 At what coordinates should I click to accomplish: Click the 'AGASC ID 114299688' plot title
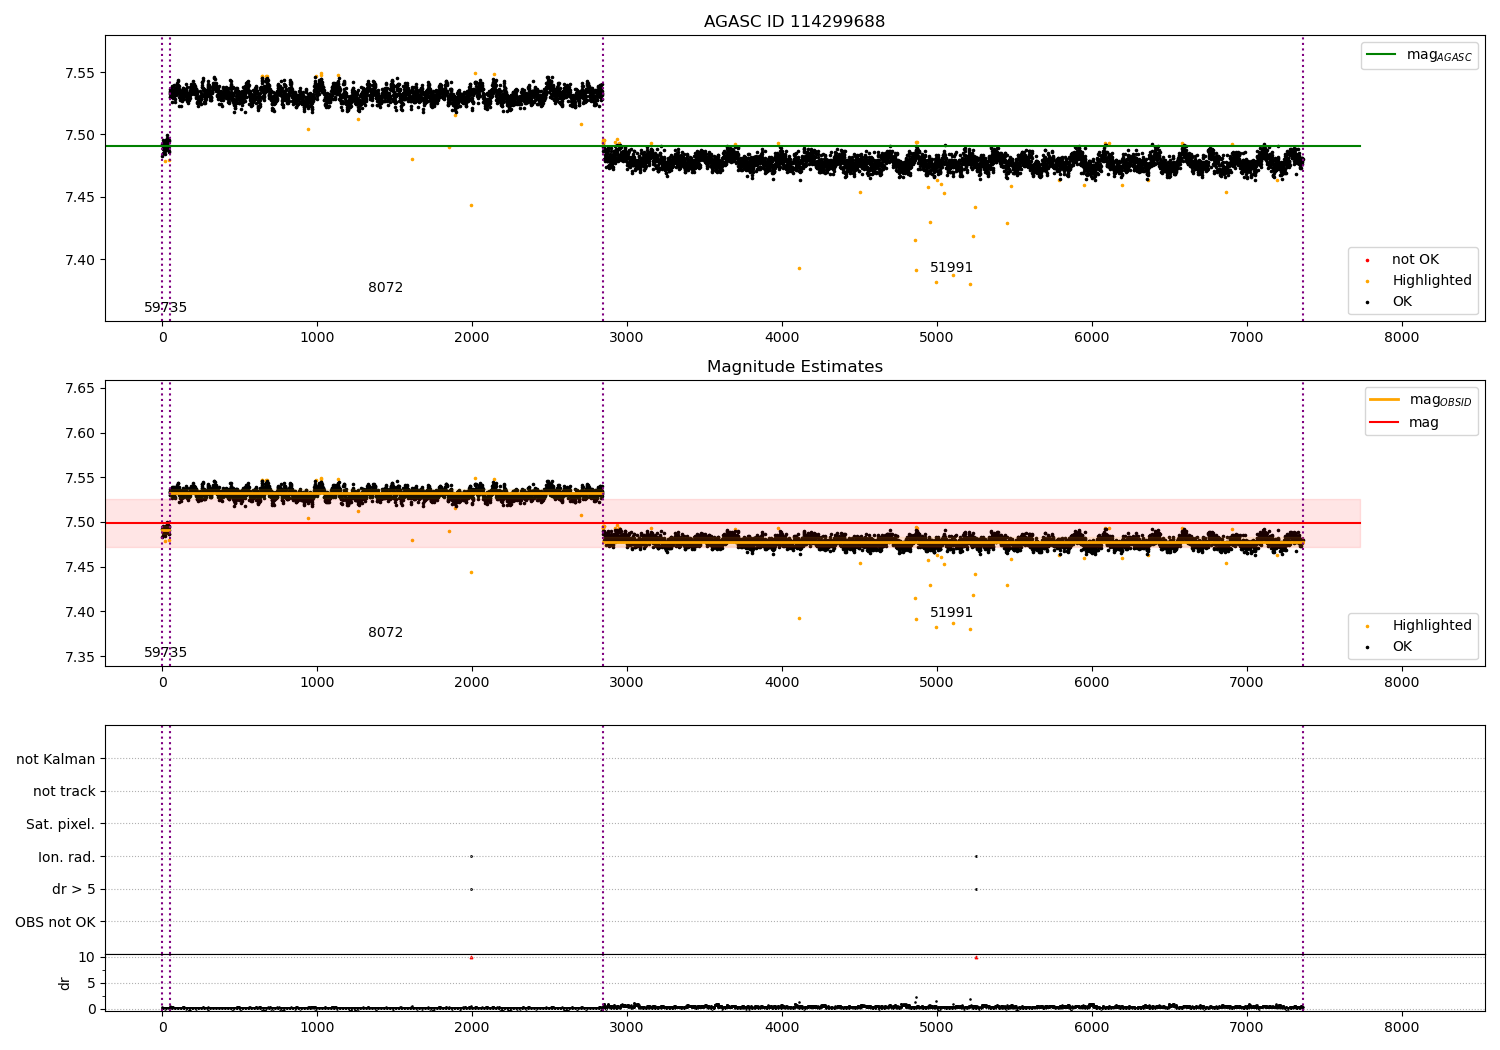[x=794, y=22]
